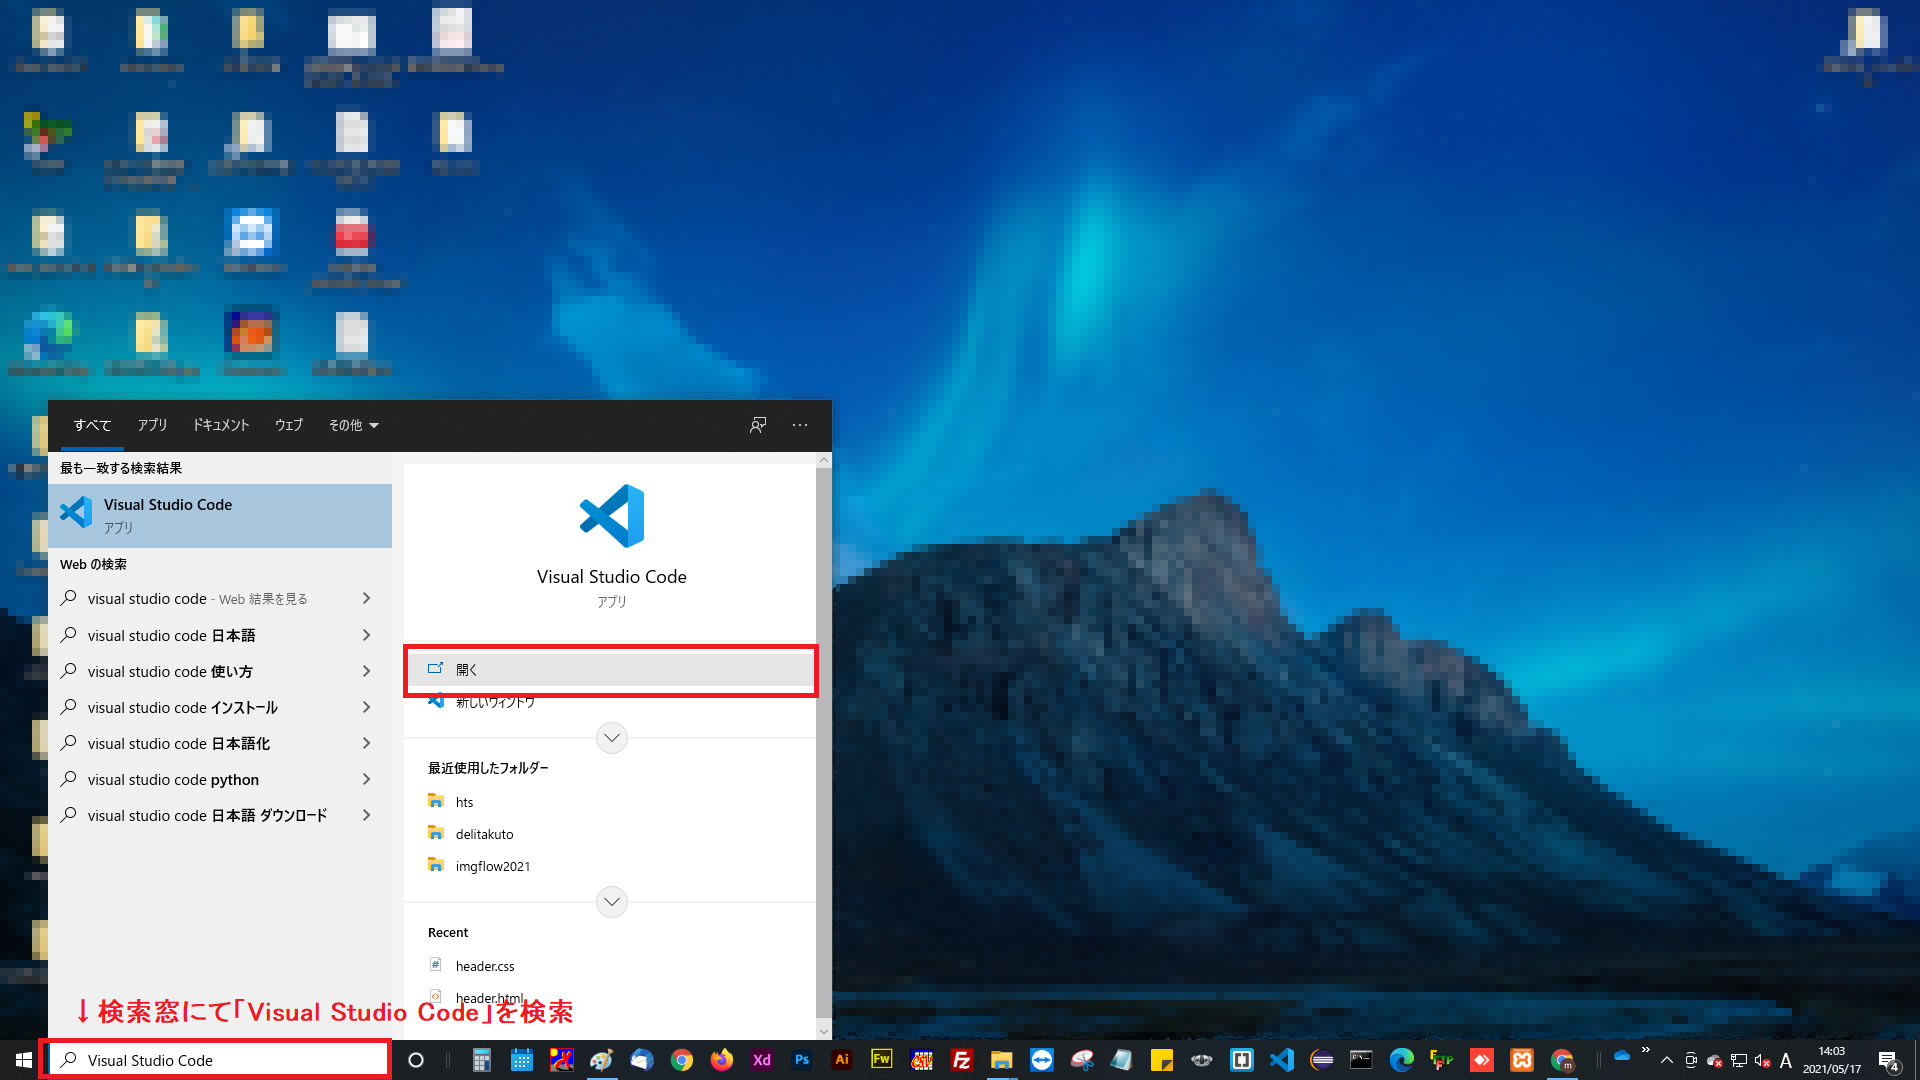Screen dimensions: 1920x1080
Task: Click the OneDrive cloud tray icon
Action: tap(1622, 1056)
